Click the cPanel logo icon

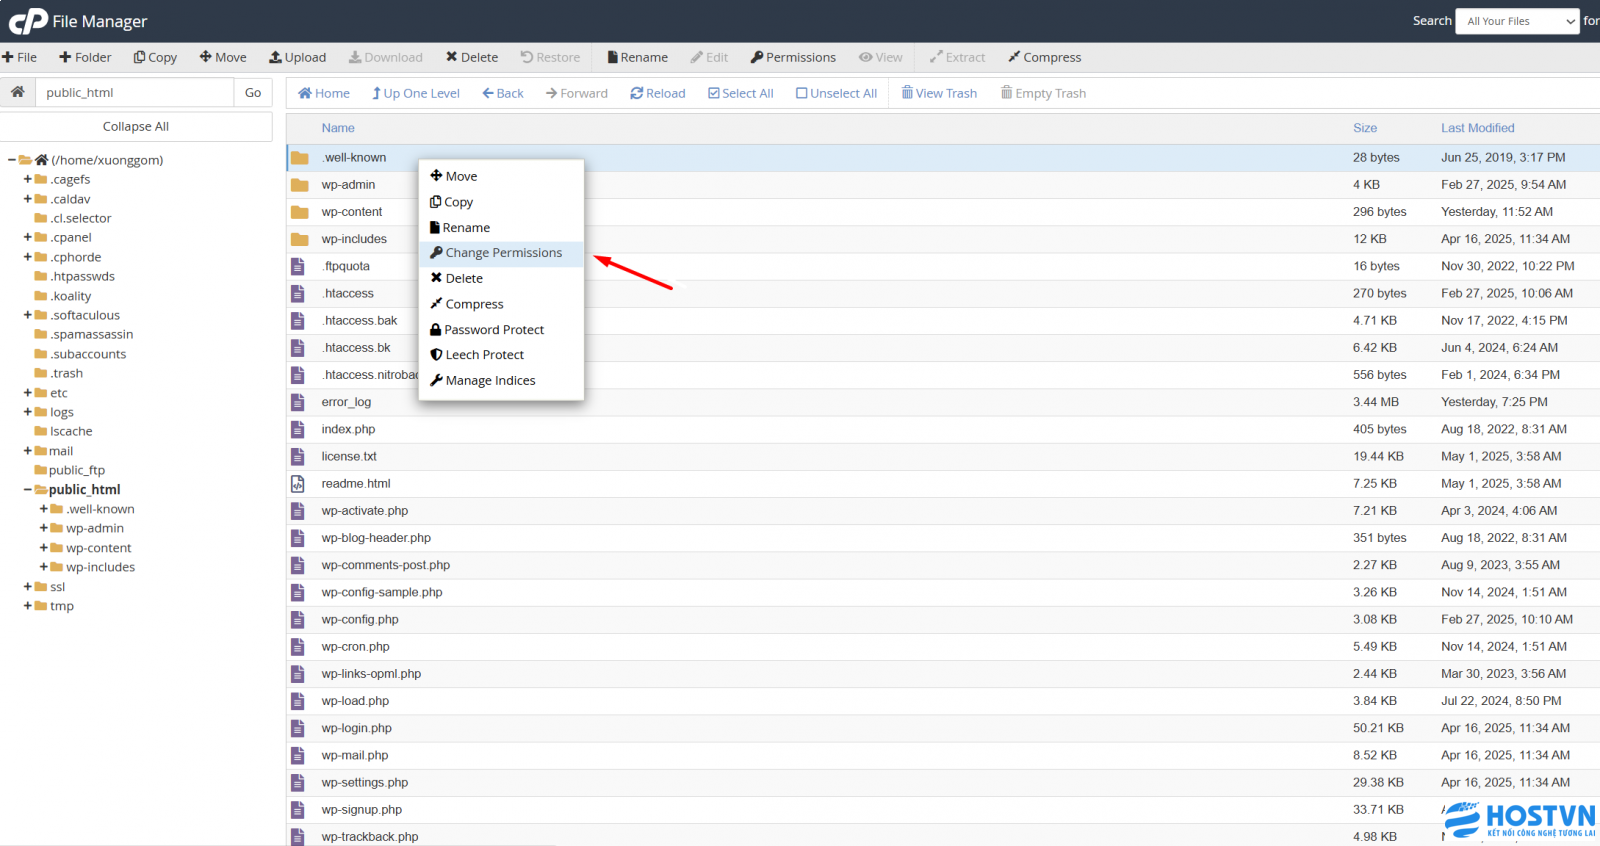coord(28,20)
